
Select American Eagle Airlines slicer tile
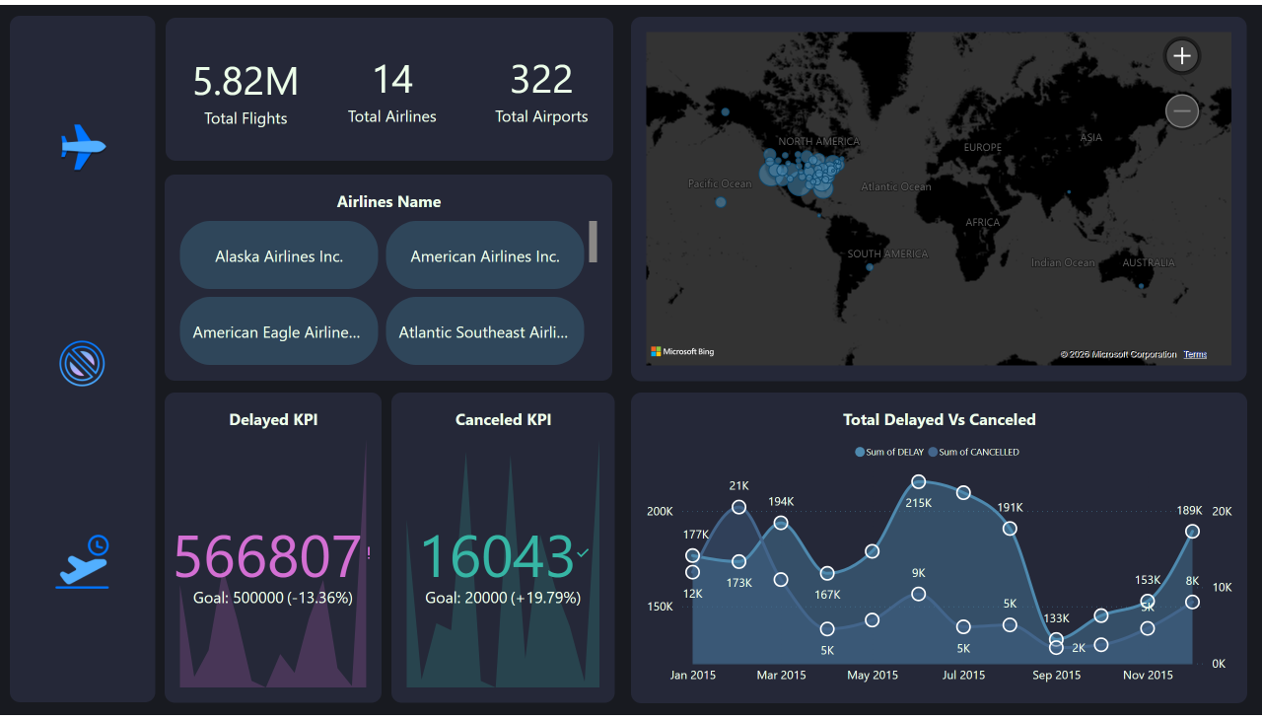click(x=279, y=332)
